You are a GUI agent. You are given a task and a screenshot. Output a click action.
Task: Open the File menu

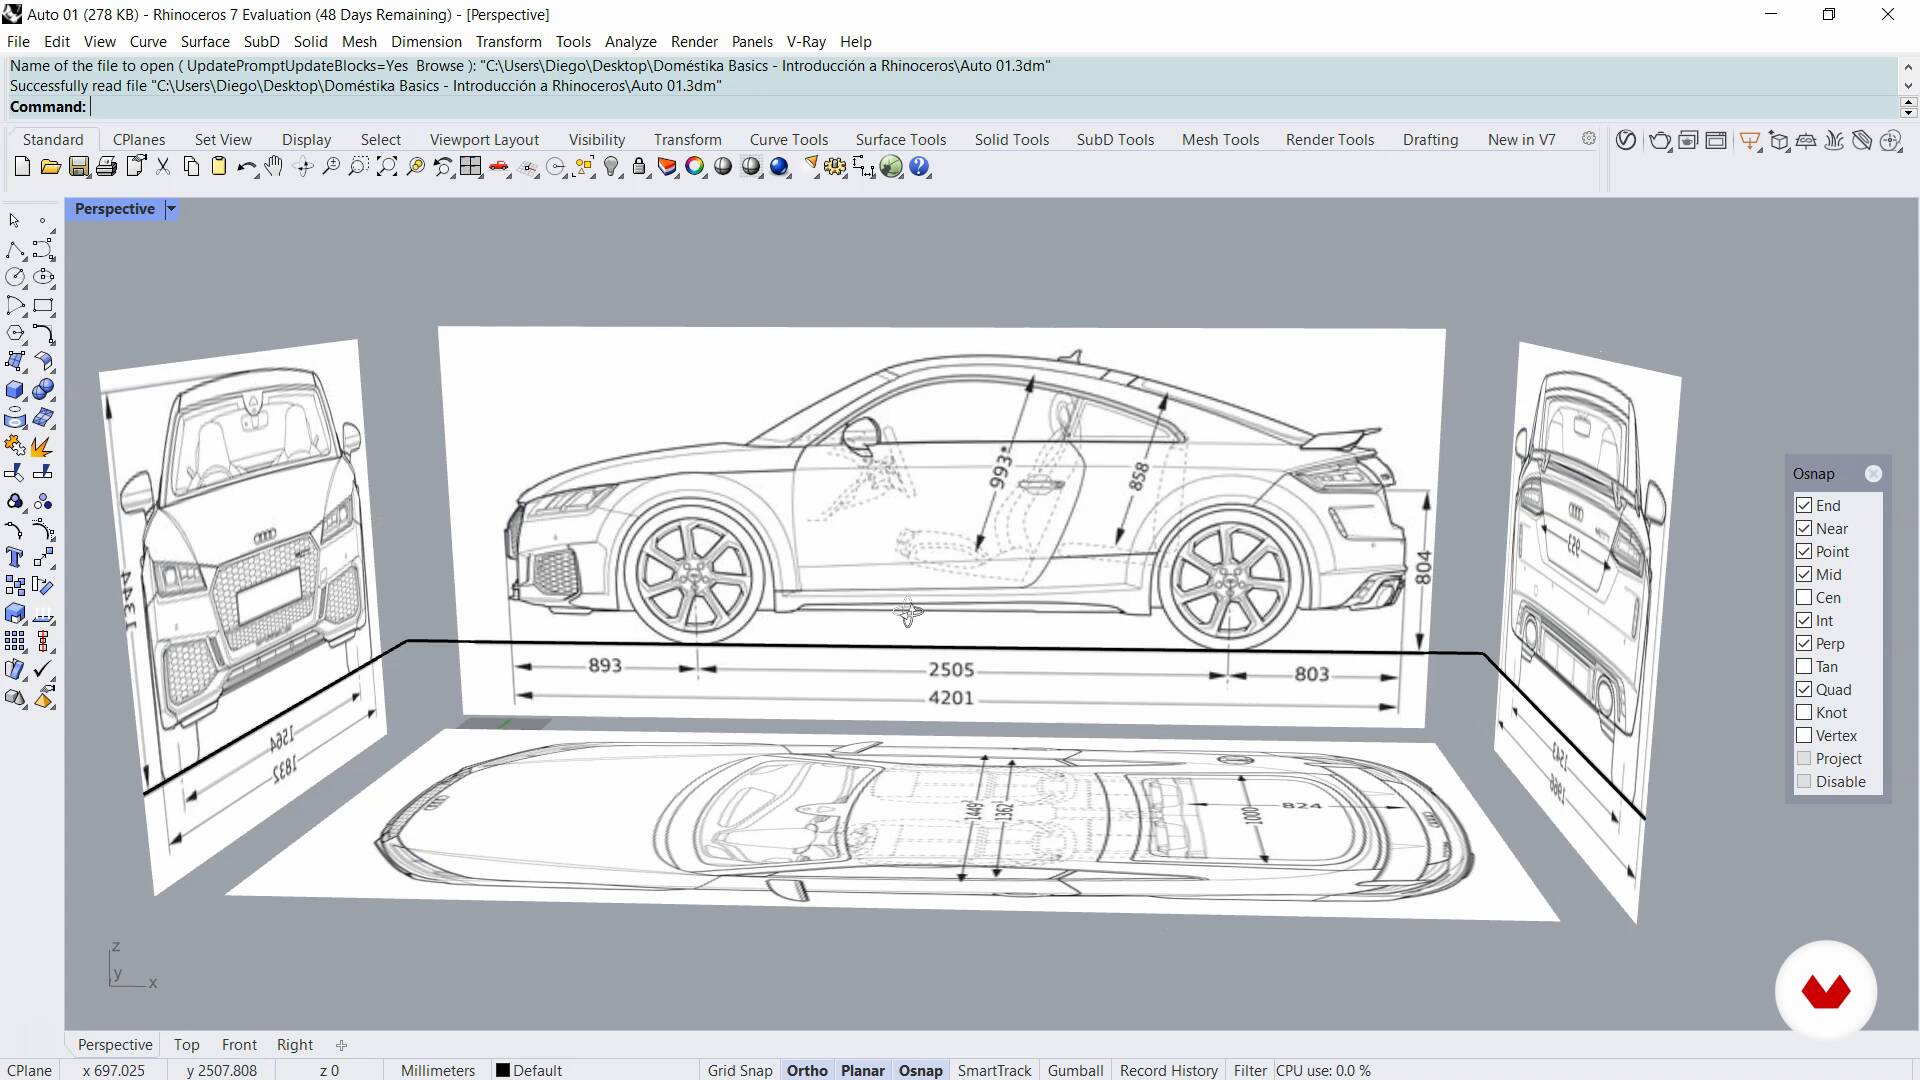18,42
